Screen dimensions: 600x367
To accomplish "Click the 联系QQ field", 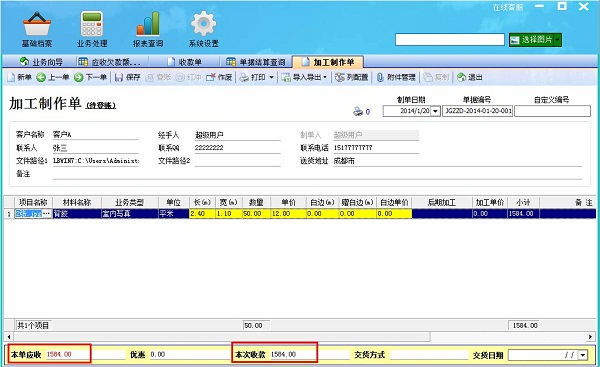I will tap(238, 148).
